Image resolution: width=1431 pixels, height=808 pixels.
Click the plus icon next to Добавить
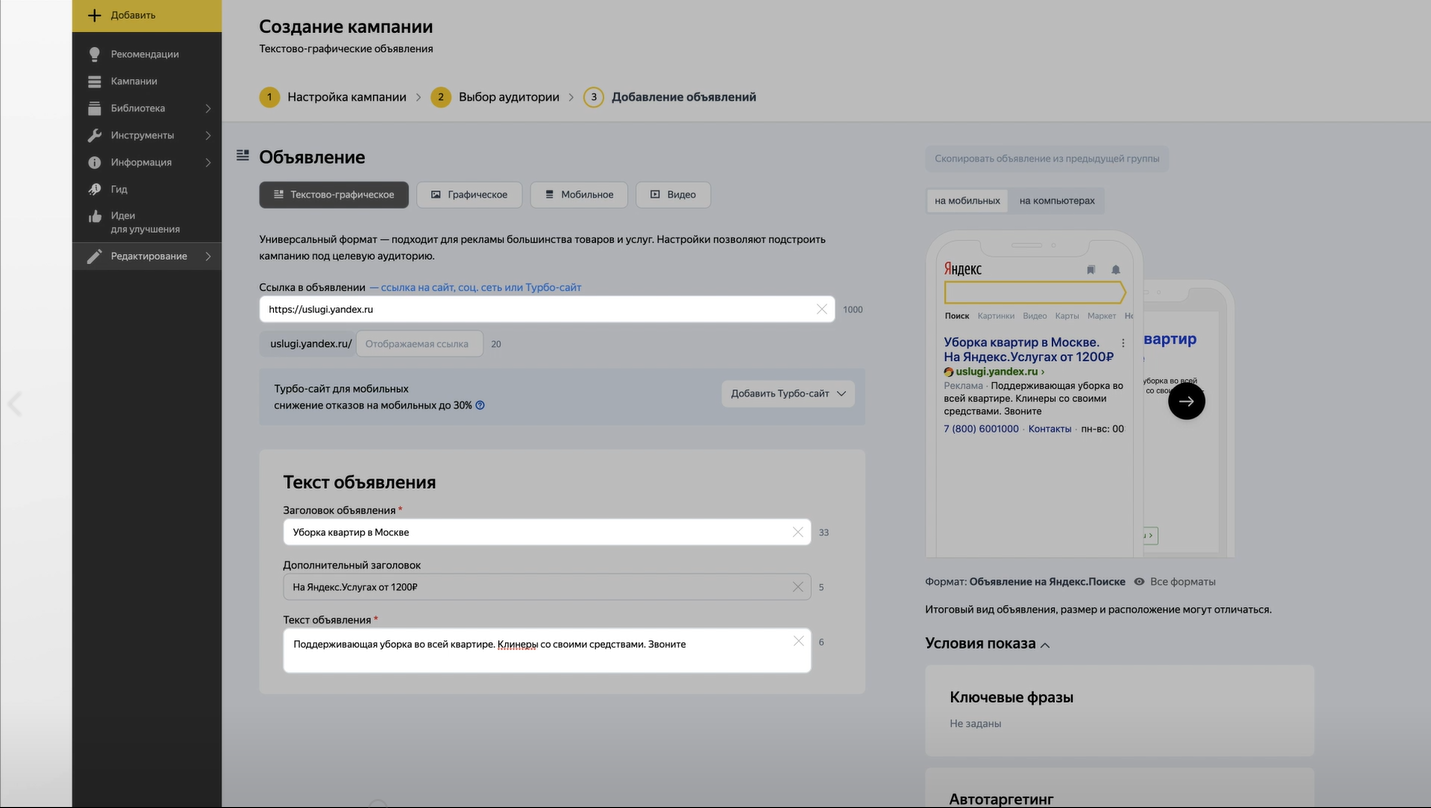click(x=94, y=15)
